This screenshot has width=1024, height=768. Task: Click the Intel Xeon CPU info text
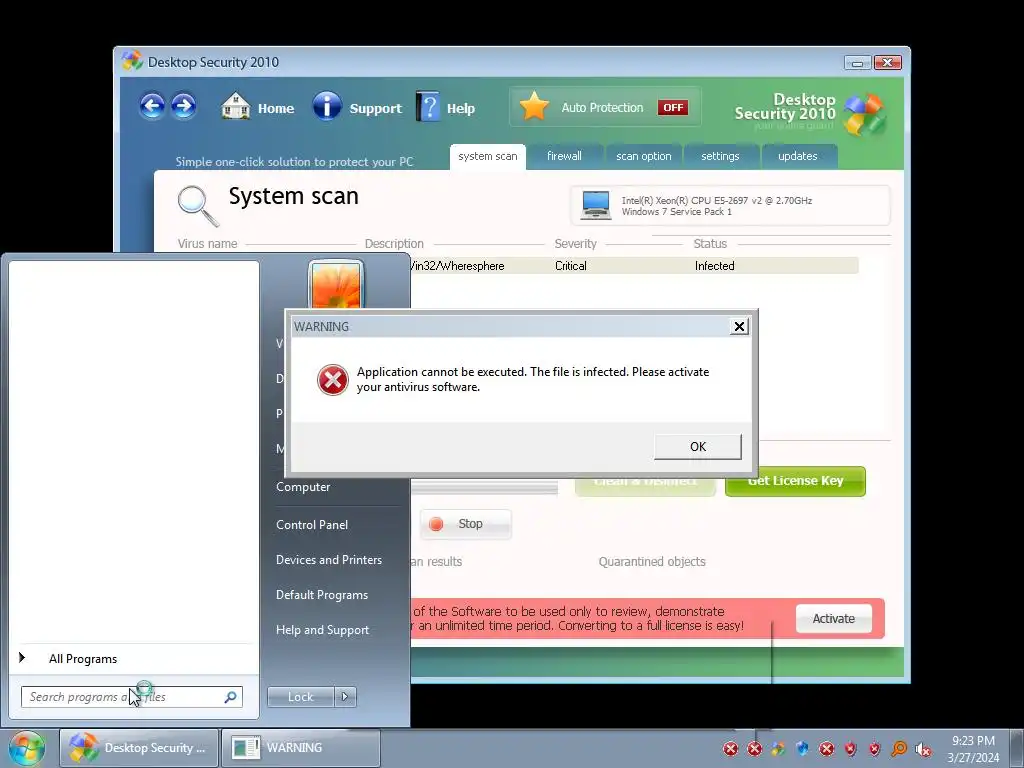click(716, 200)
